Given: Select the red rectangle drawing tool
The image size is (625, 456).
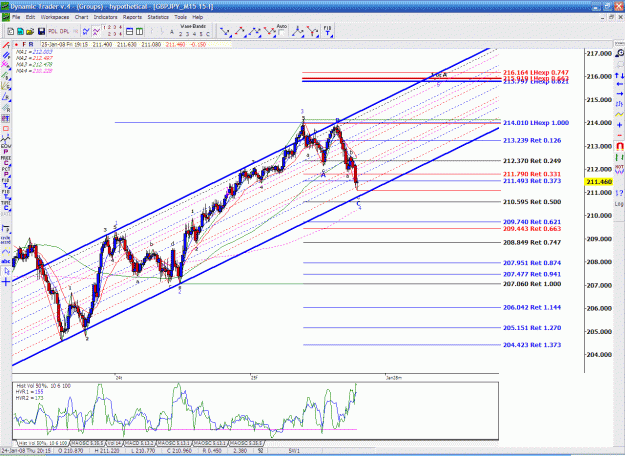Looking at the screenshot, I should (6, 129).
